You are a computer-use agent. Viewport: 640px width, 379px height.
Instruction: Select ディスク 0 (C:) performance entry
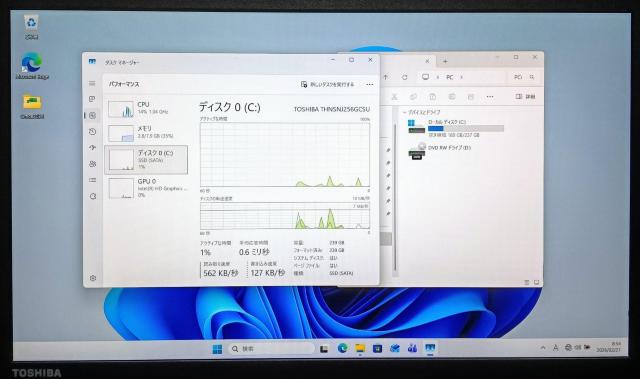(x=146, y=160)
